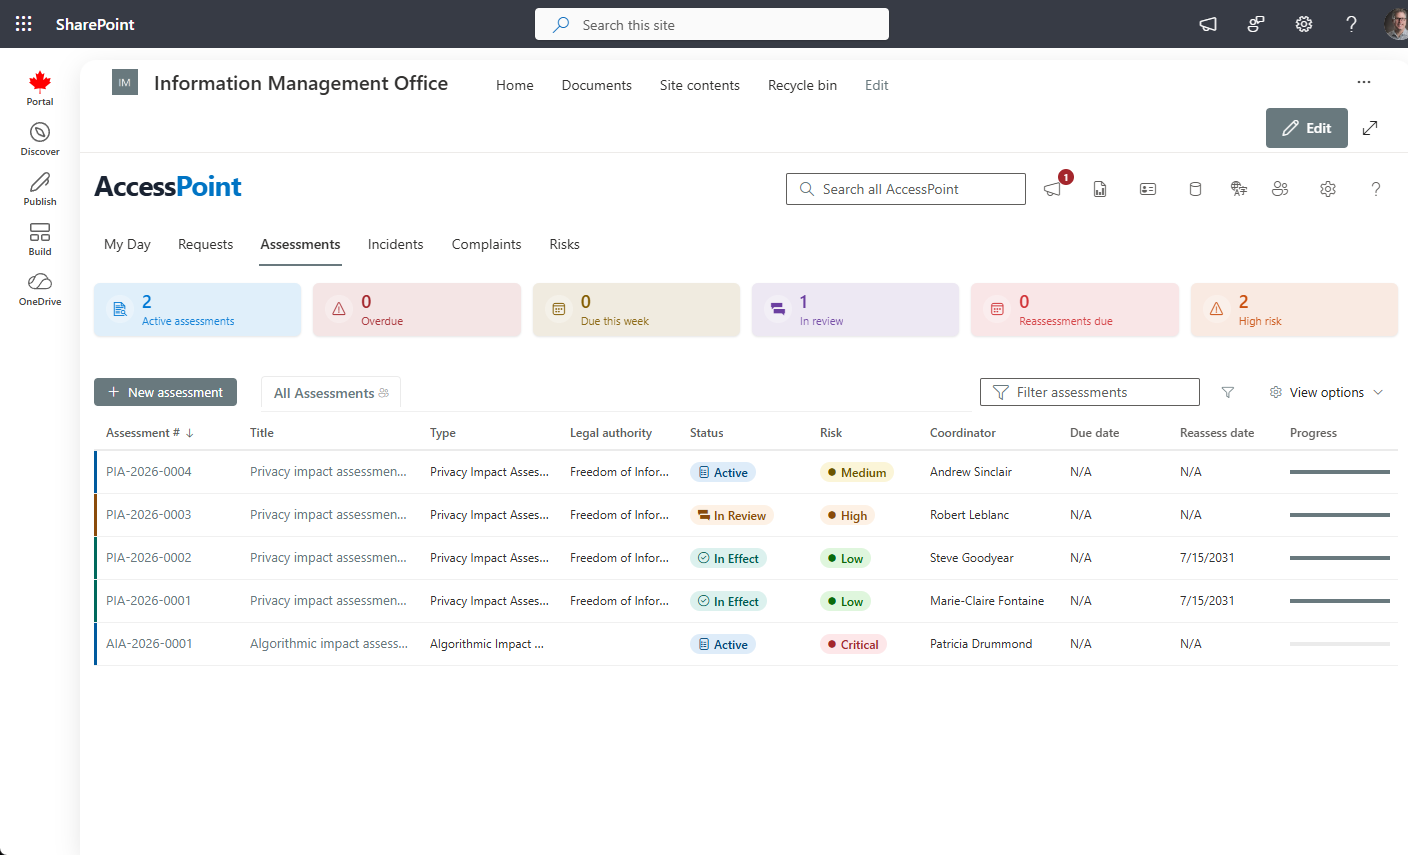This screenshot has width=1408, height=855.
Task: Open the AccessPoint database icon
Action: point(1195,189)
